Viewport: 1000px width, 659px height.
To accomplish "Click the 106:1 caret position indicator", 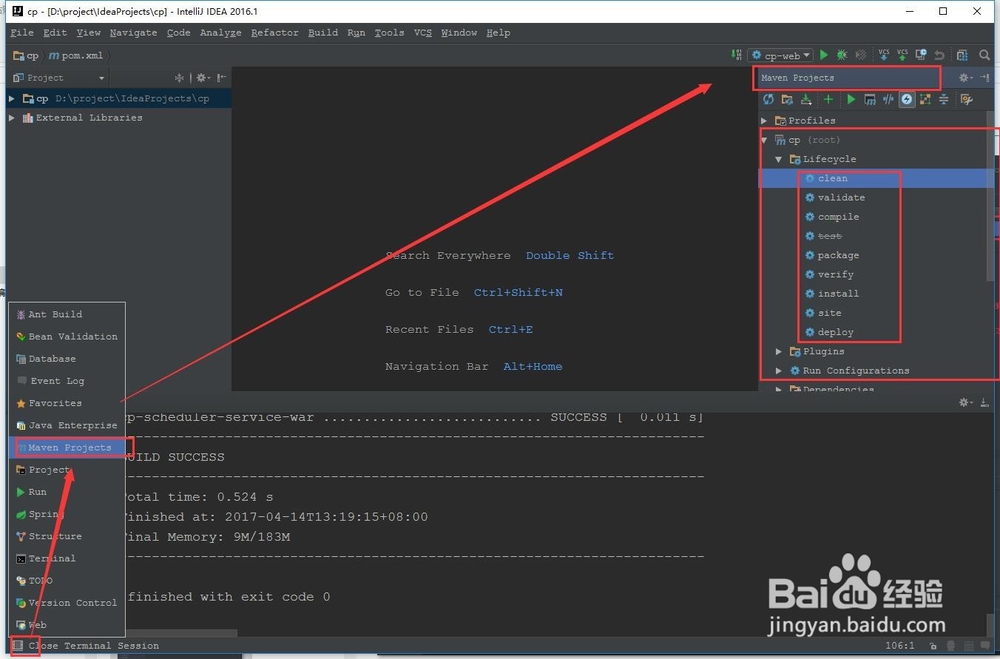I will pos(899,646).
